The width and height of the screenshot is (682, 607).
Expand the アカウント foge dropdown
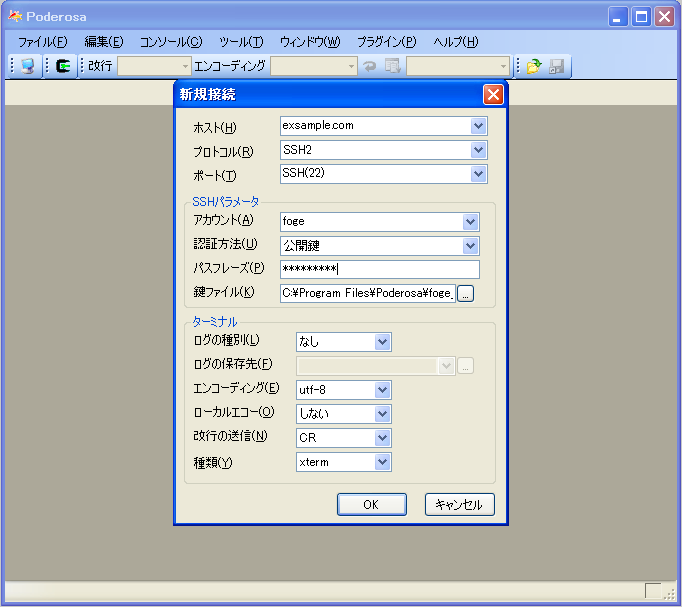(470, 222)
